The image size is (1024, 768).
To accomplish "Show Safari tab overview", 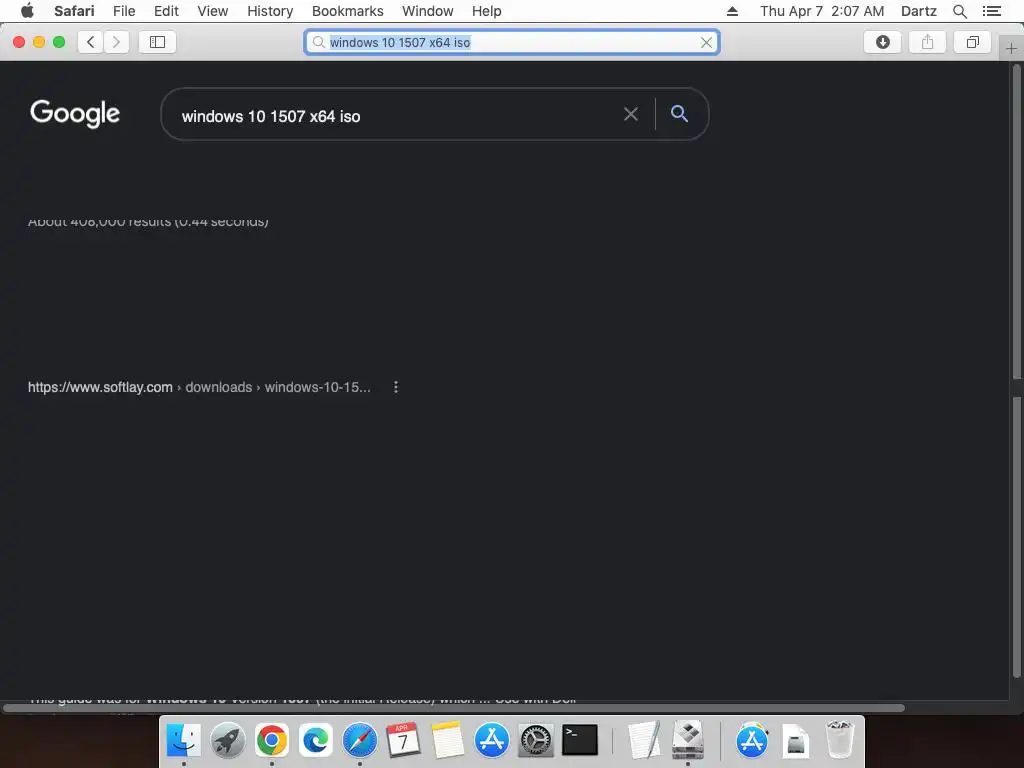I will [x=972, y=42].
